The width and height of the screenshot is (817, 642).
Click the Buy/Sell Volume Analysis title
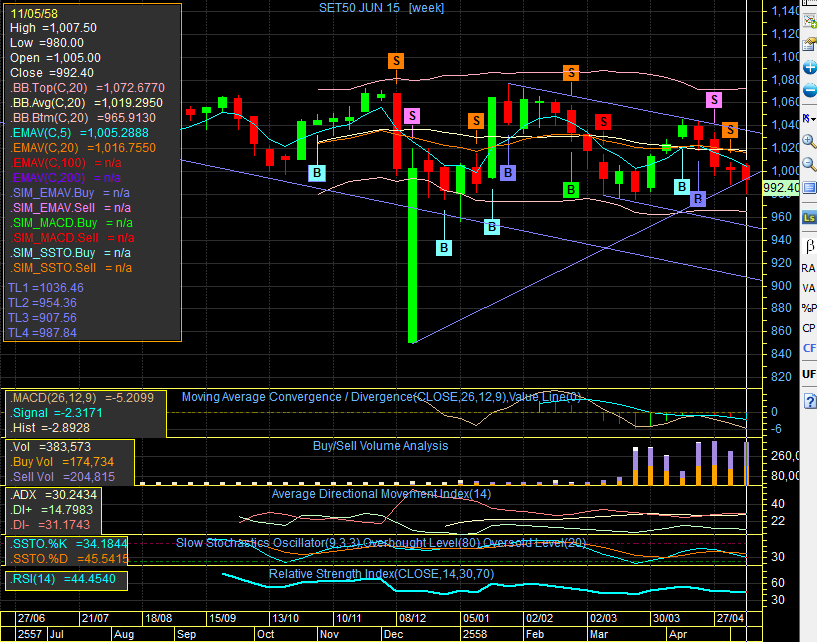[380, 446]
